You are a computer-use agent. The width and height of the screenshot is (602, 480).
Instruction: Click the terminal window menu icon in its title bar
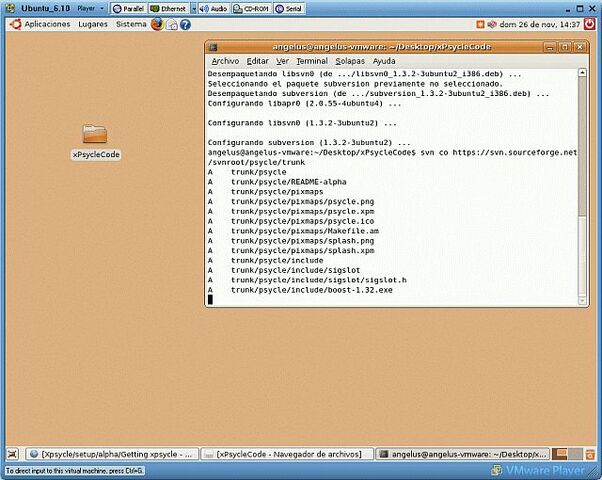213,47
